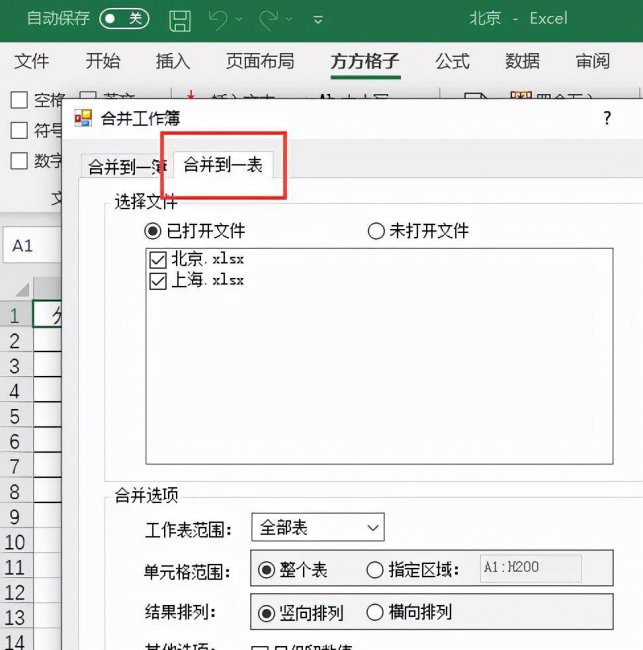The width and height of the screenshot is (643, 650).
Task: Click the 合并工作簿 dialog icon
Action: (x=83, y=118)
